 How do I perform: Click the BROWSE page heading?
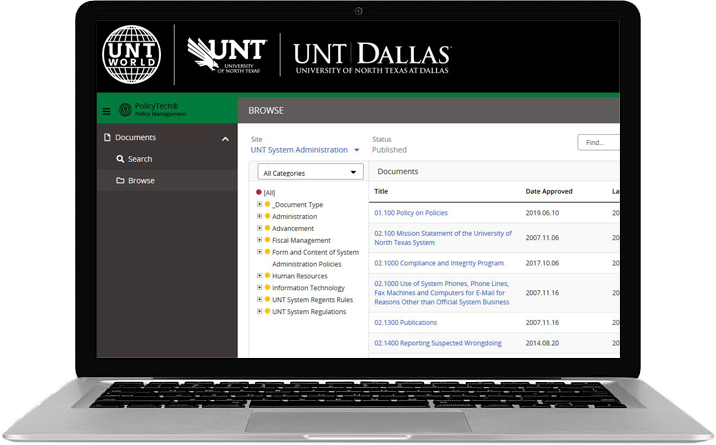266,110
